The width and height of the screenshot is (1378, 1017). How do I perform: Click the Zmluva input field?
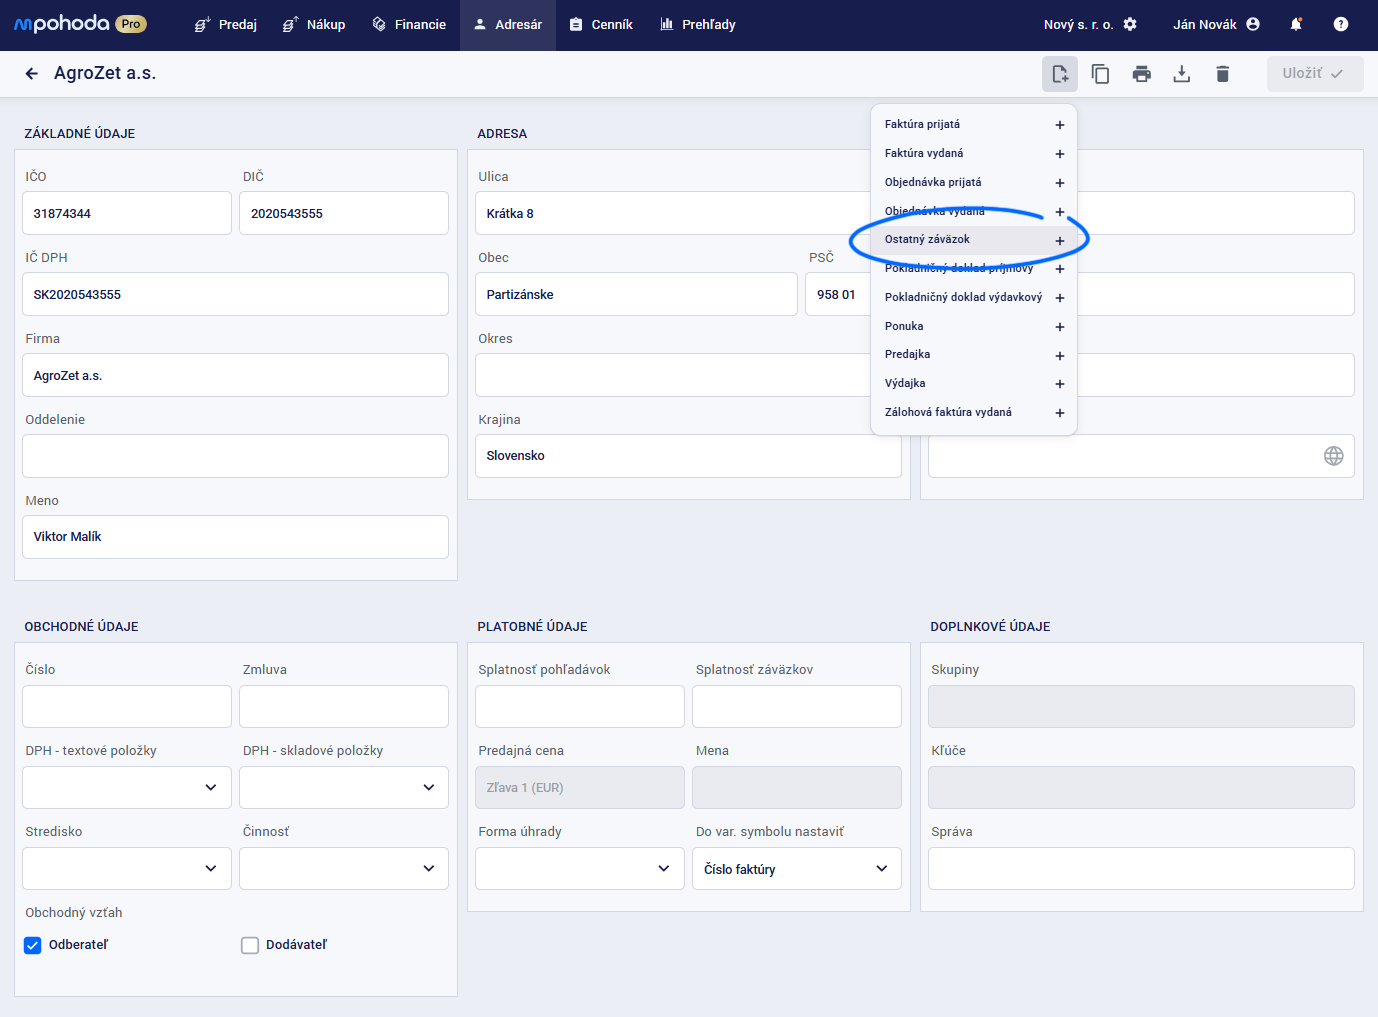pyautogui.click(x=344, y=706)
